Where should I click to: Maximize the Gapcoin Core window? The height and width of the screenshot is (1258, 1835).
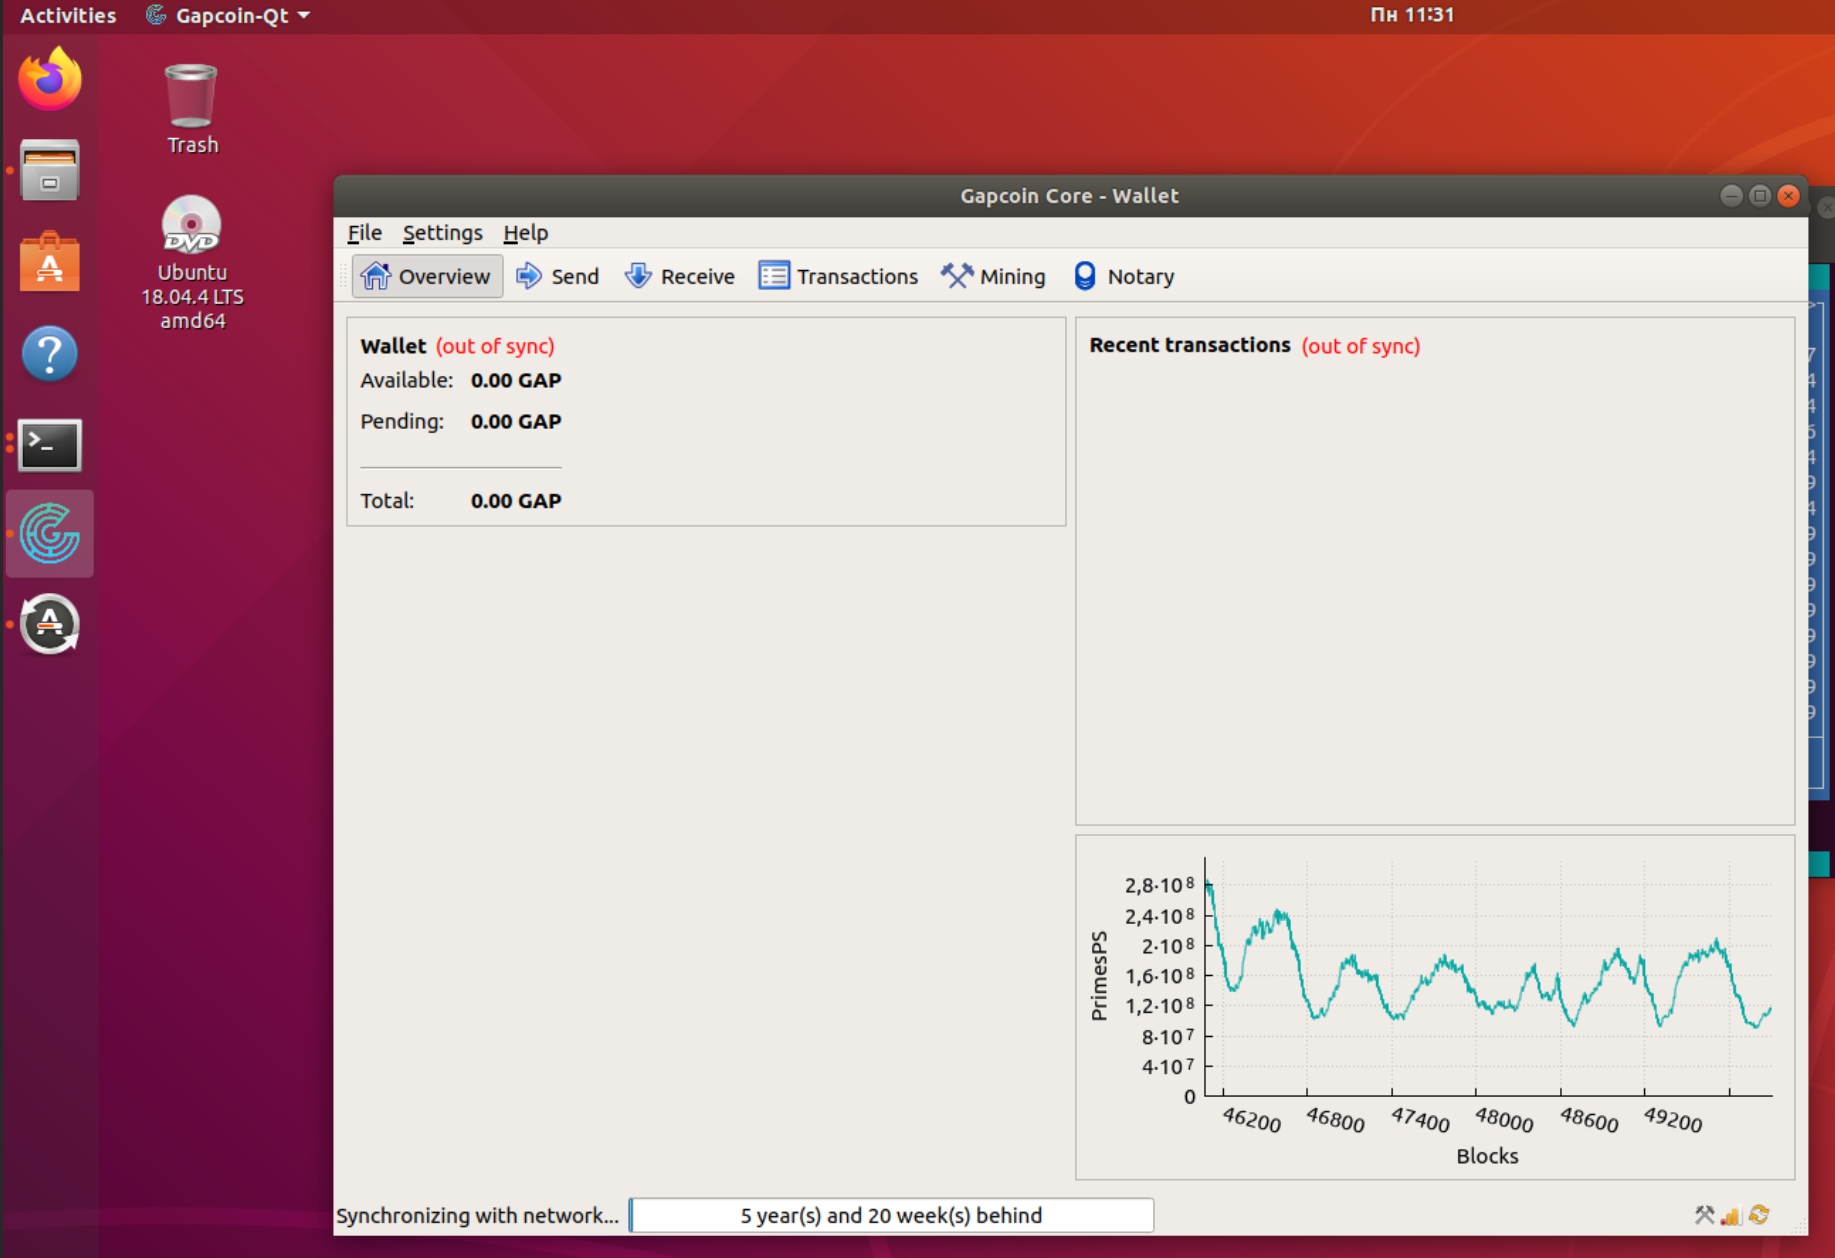pyautogui.click(x=1760, y=196)
